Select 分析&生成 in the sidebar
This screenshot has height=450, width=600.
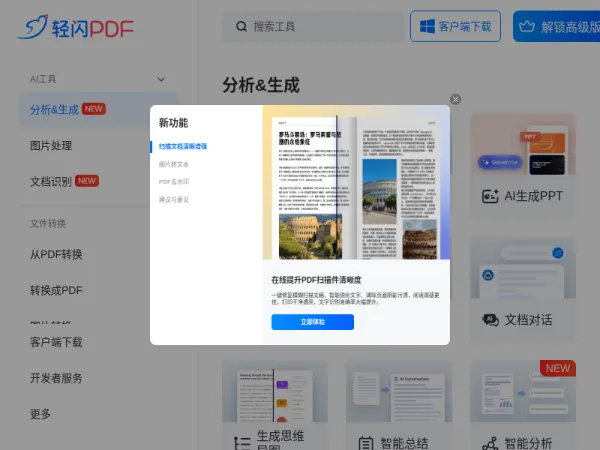[99, 109]
